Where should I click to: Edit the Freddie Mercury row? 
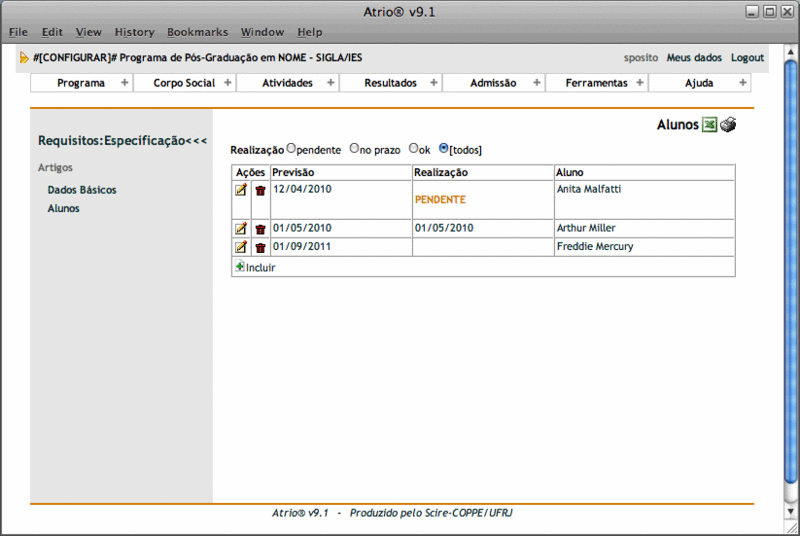pyautogui.click(x=241, y=247)
